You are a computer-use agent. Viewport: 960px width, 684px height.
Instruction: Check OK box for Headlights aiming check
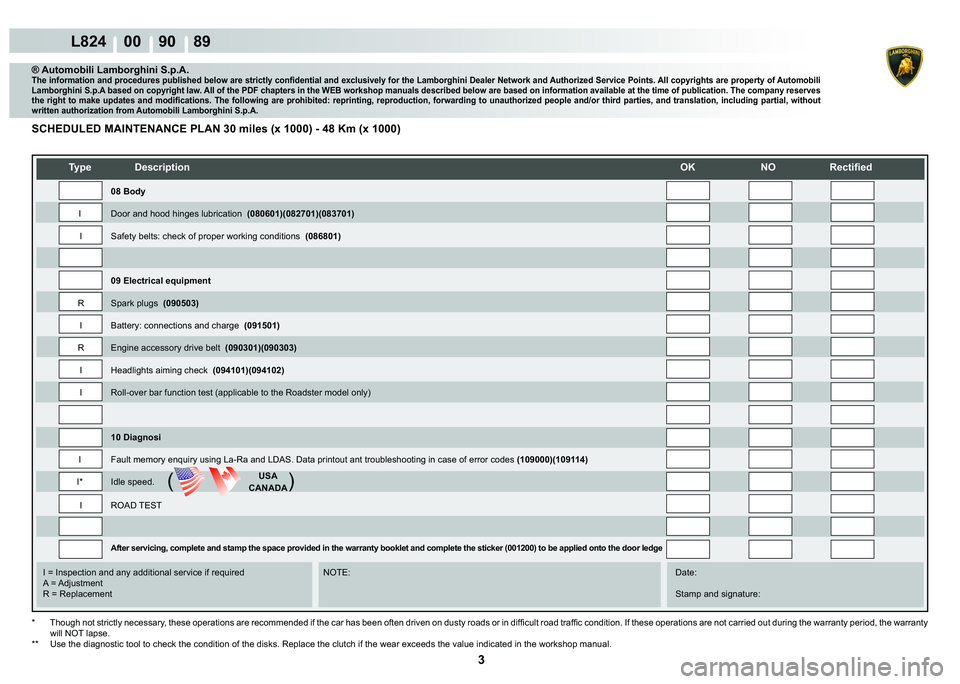click(688, 369)
